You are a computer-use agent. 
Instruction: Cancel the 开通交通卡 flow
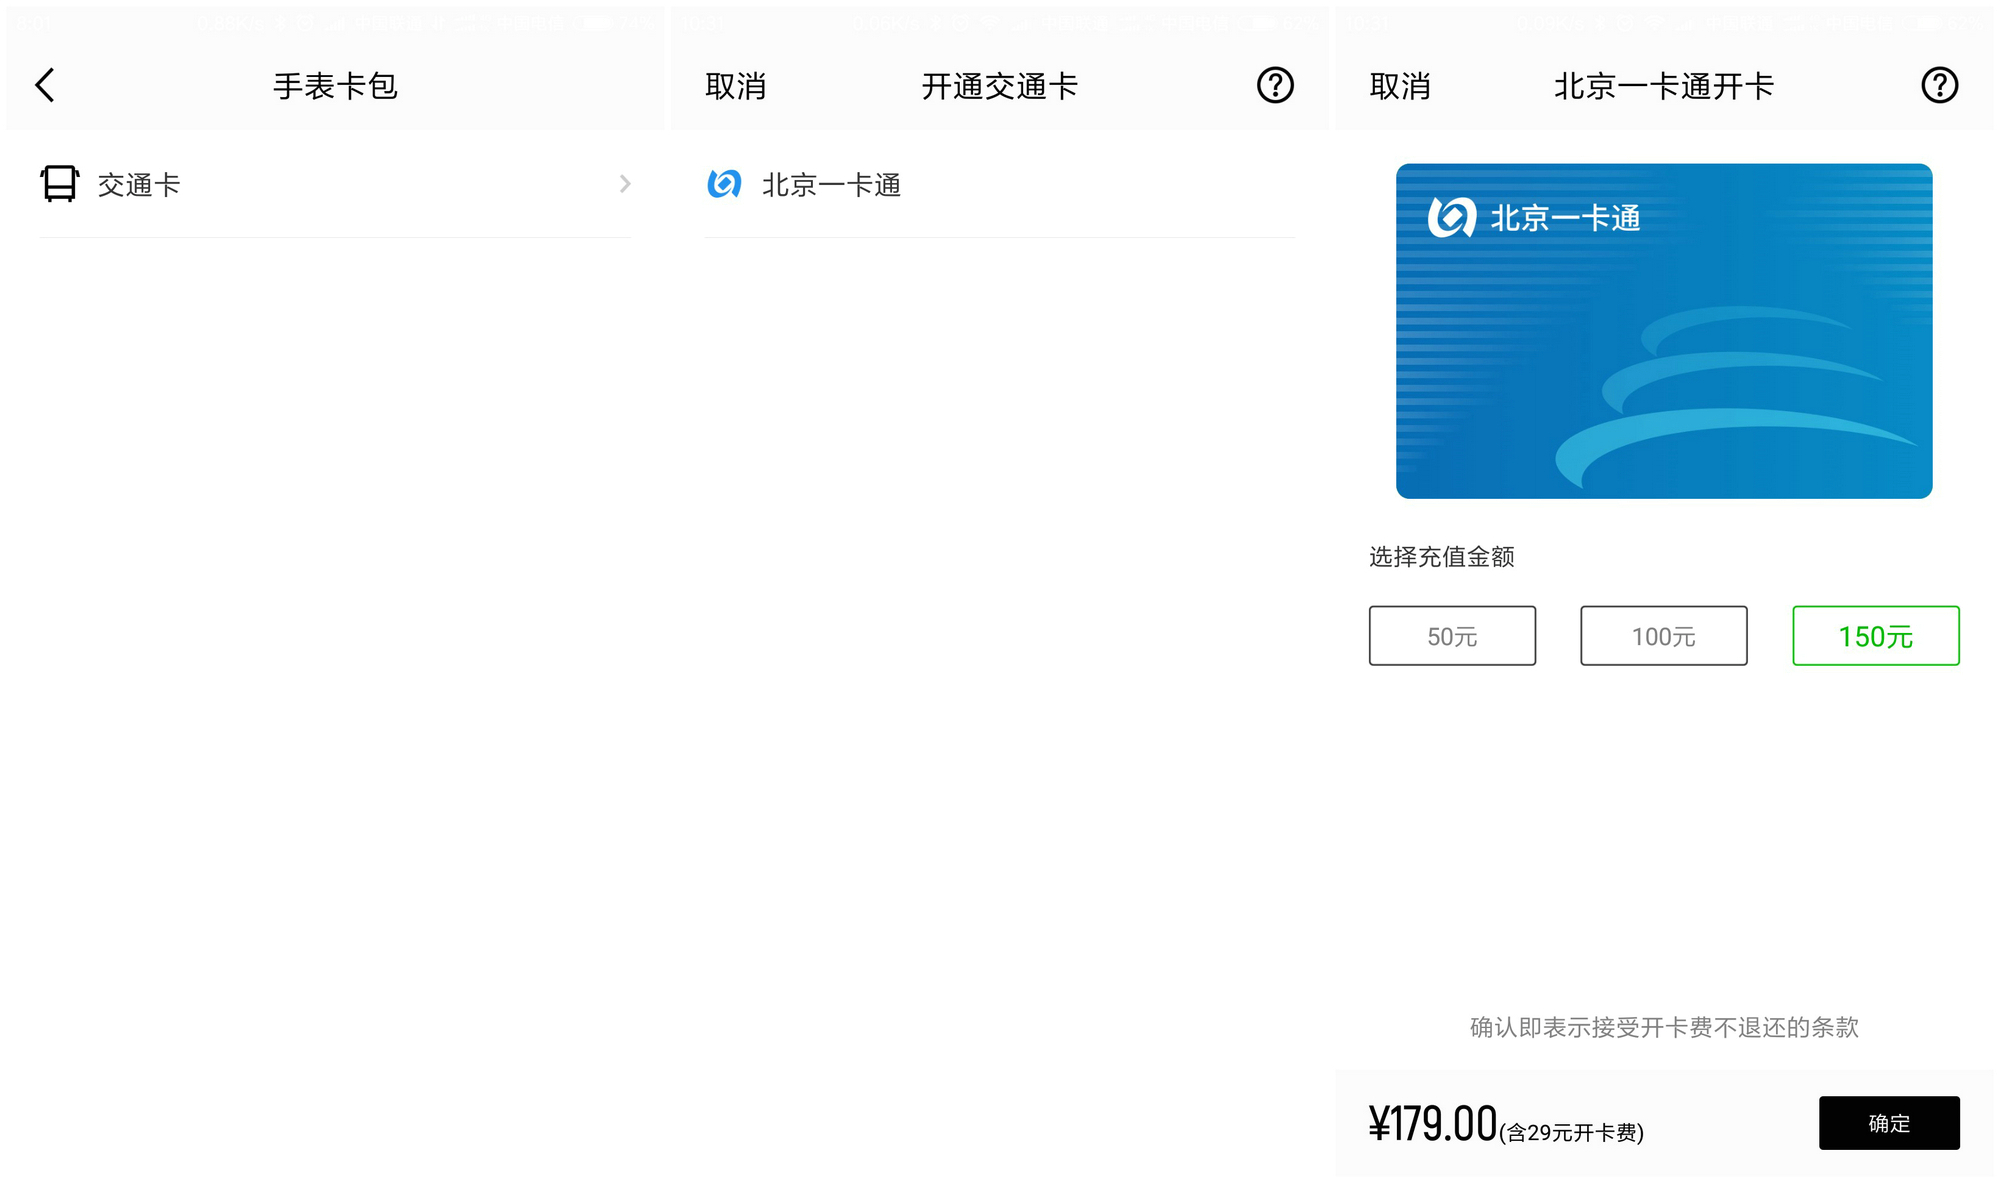click(735, 86)
